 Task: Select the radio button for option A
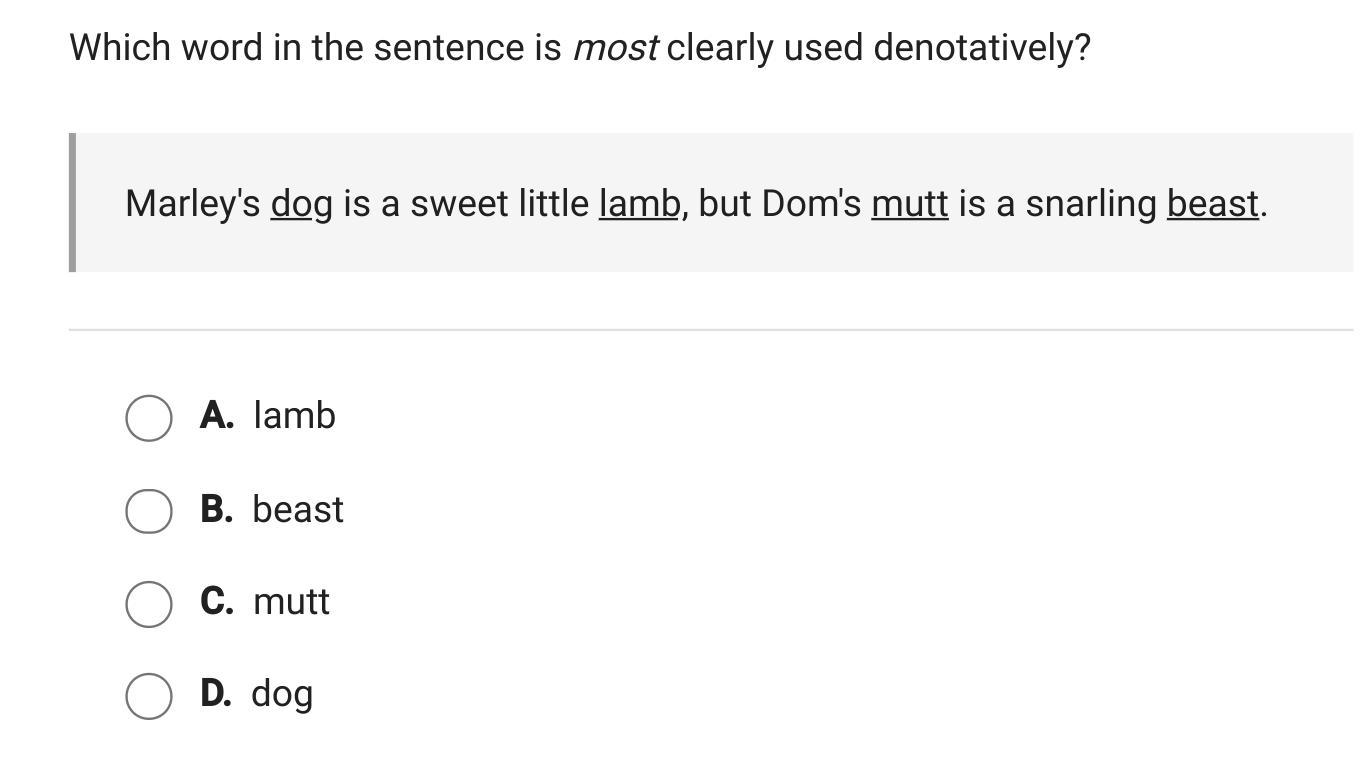click(148, 417)
